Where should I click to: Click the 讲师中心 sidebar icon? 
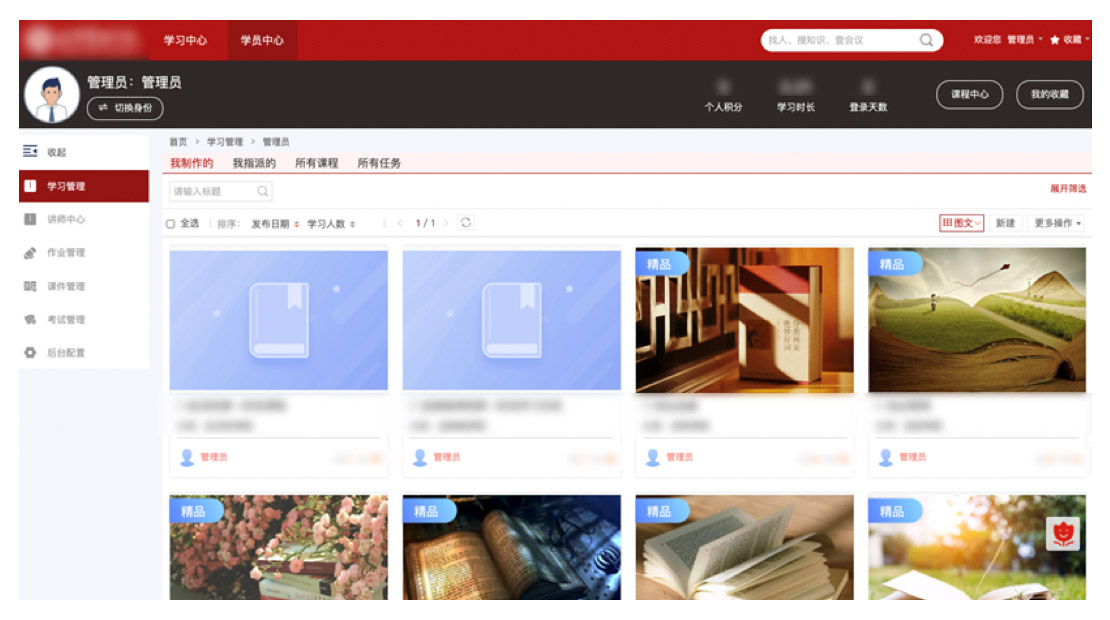30,219
